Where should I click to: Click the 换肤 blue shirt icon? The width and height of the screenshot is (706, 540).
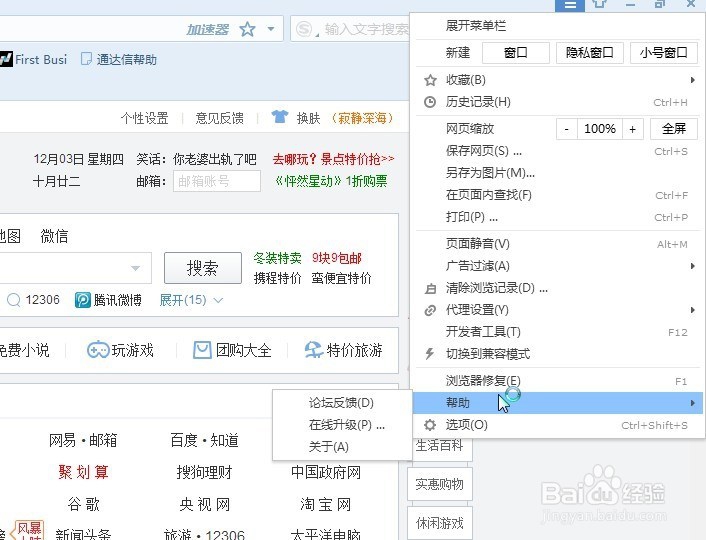280,117
